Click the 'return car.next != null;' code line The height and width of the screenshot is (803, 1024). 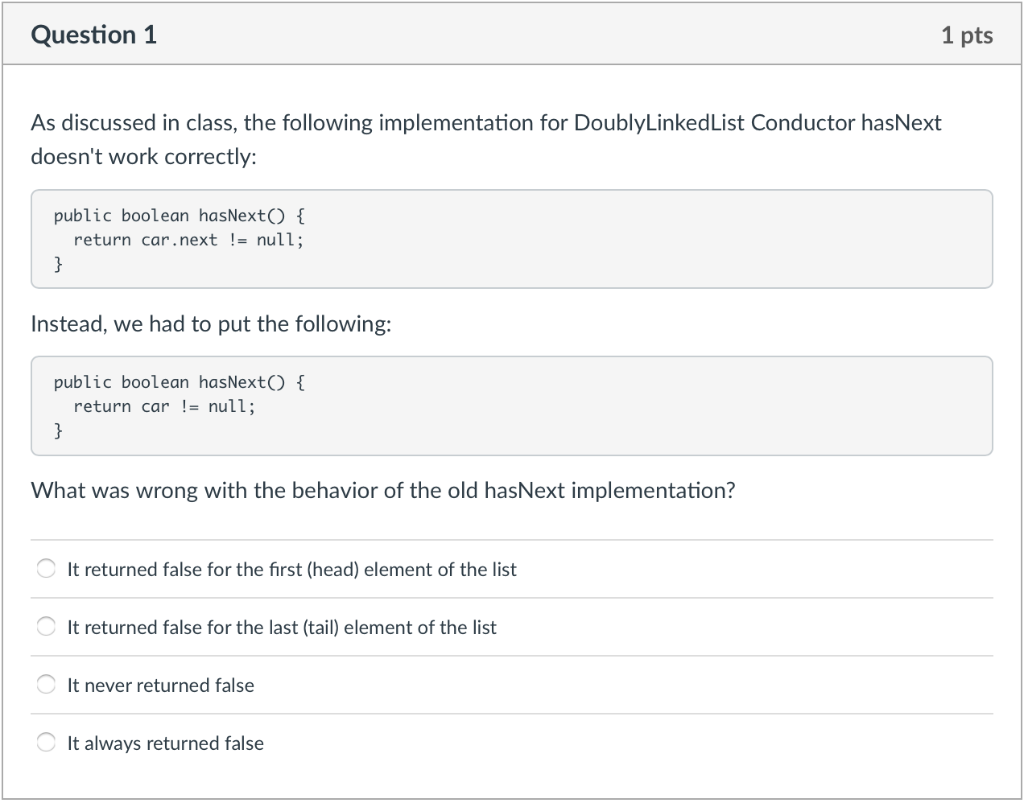188,240
